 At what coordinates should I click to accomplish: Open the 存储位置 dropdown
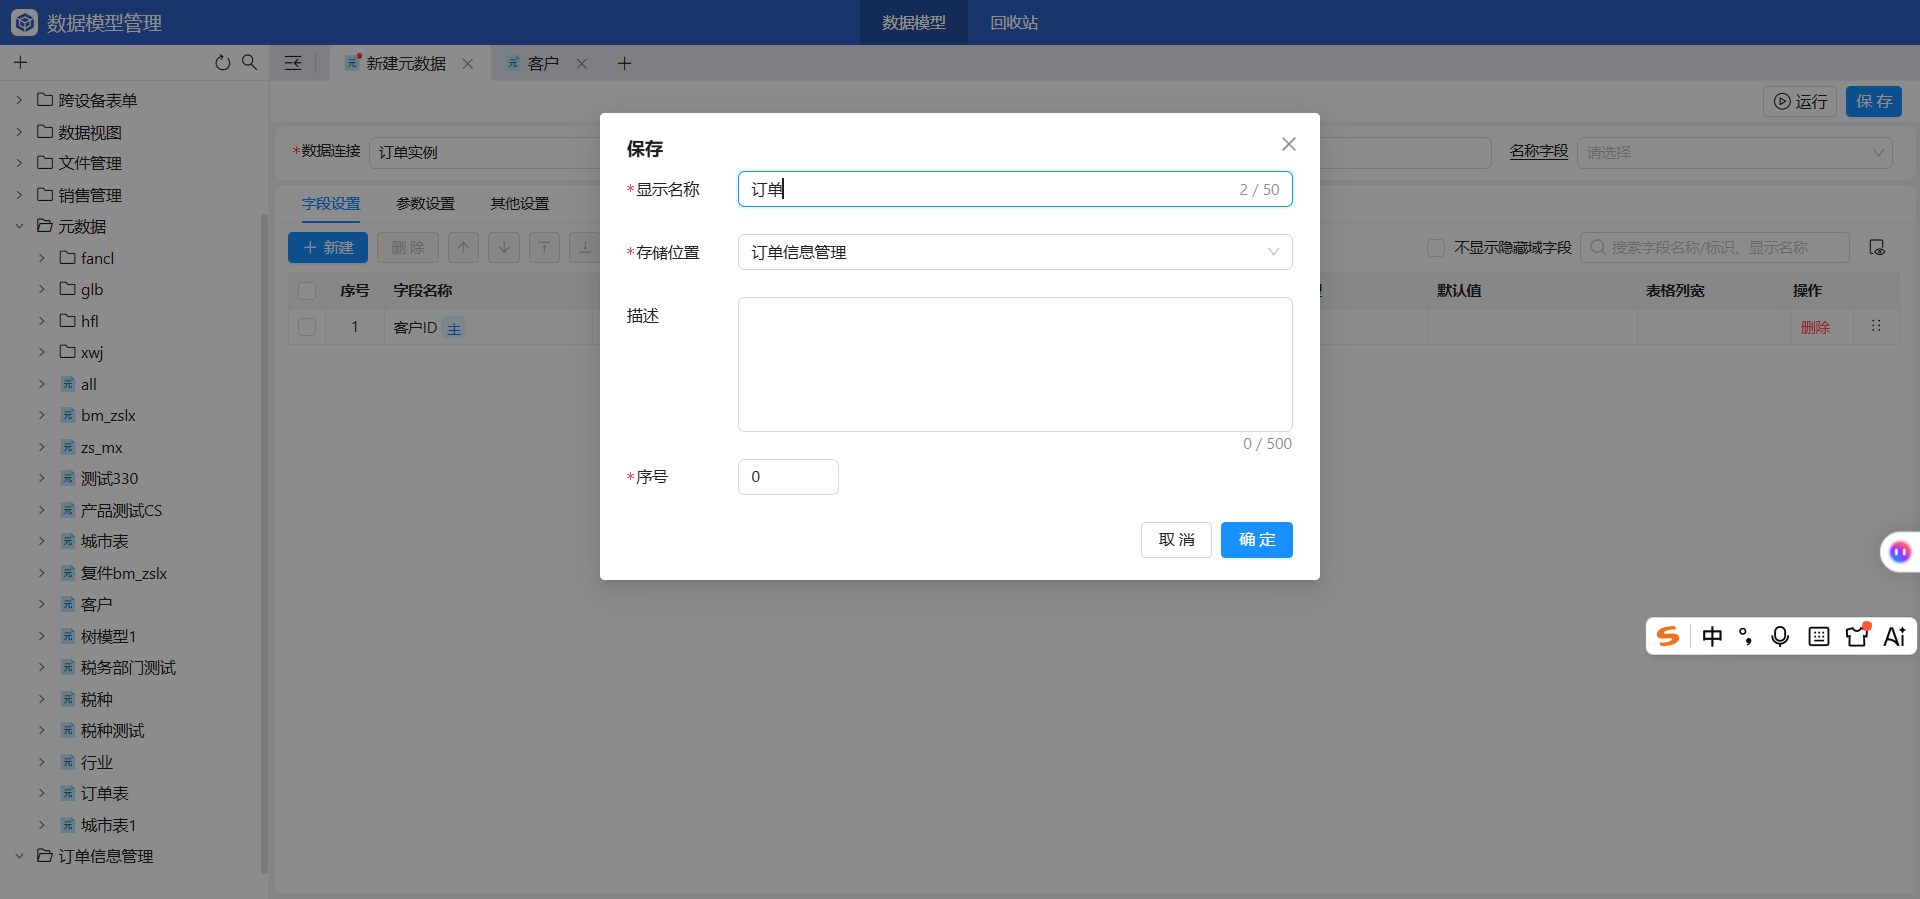pyautogui.click(x=1015, y=252)
